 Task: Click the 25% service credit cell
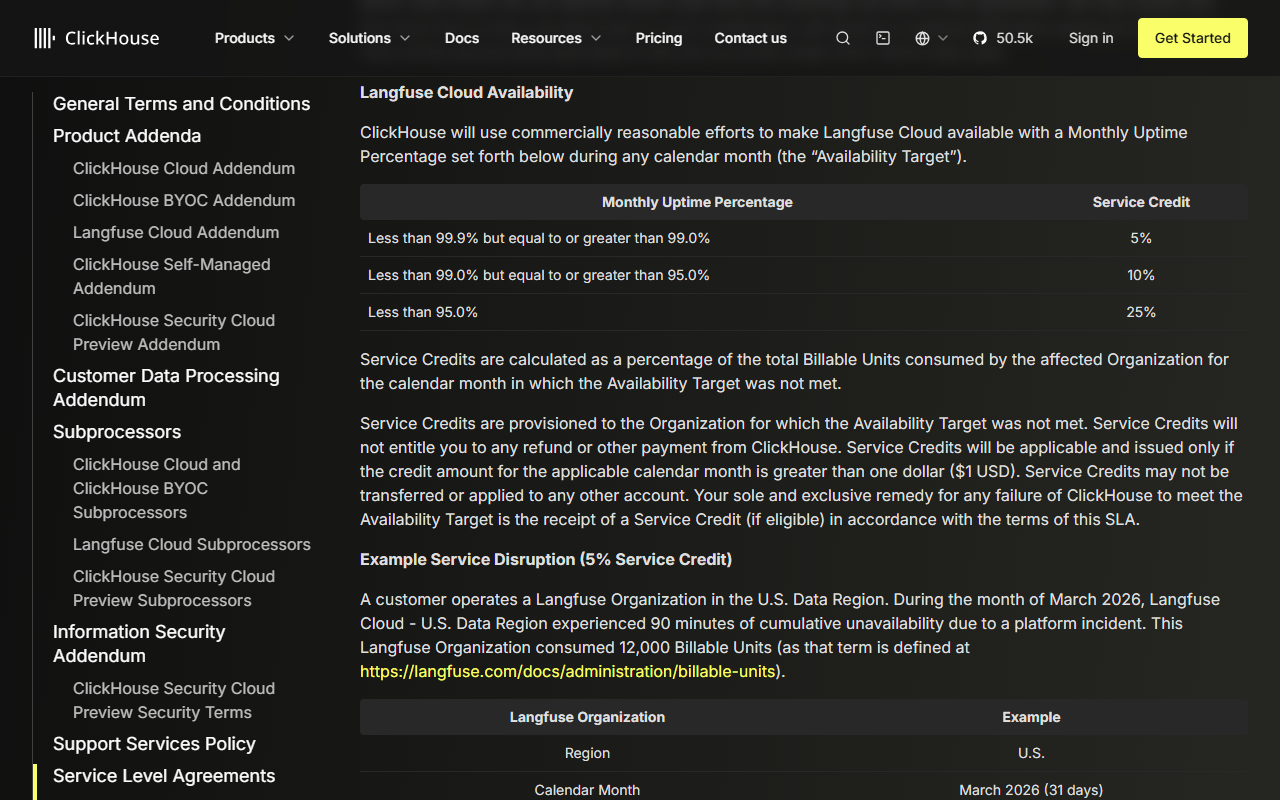click(1141, 312)
